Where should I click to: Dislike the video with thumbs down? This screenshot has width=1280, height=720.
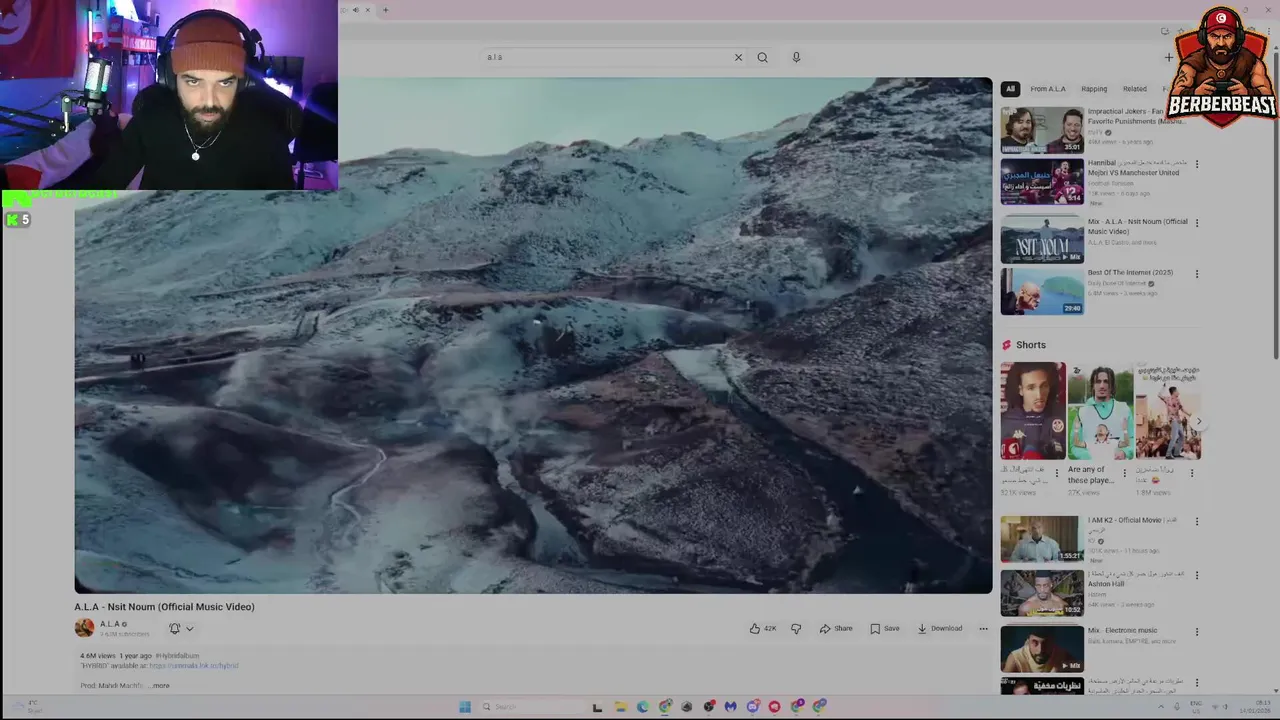click(796, 628)
